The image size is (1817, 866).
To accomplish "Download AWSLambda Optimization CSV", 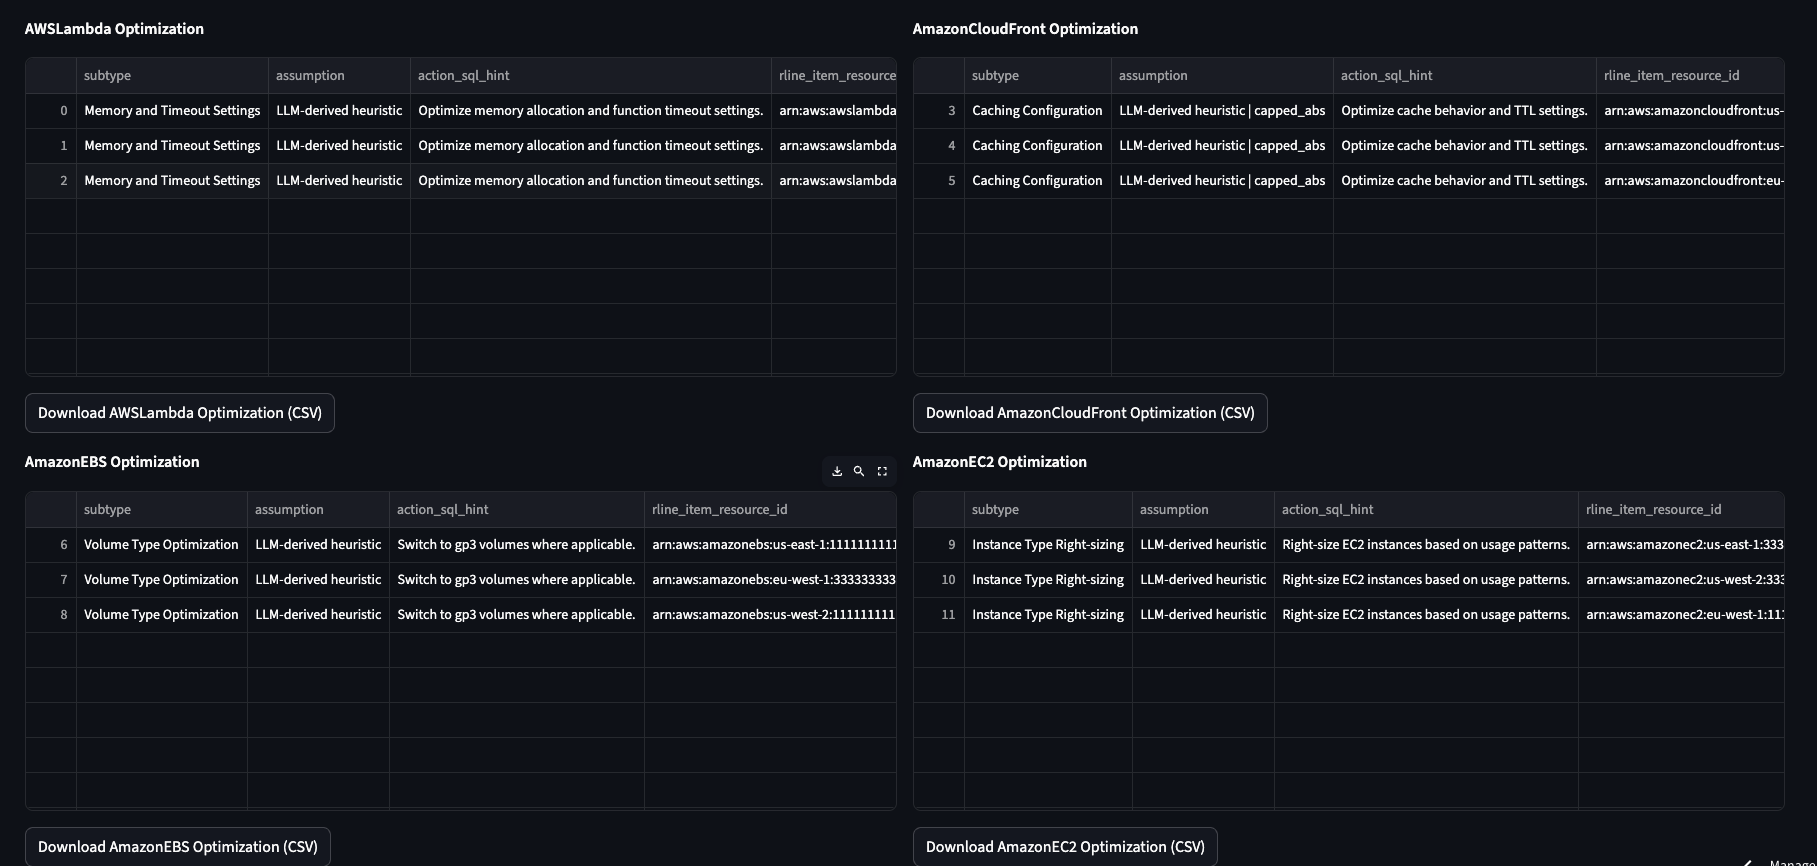I will (180, 413).
